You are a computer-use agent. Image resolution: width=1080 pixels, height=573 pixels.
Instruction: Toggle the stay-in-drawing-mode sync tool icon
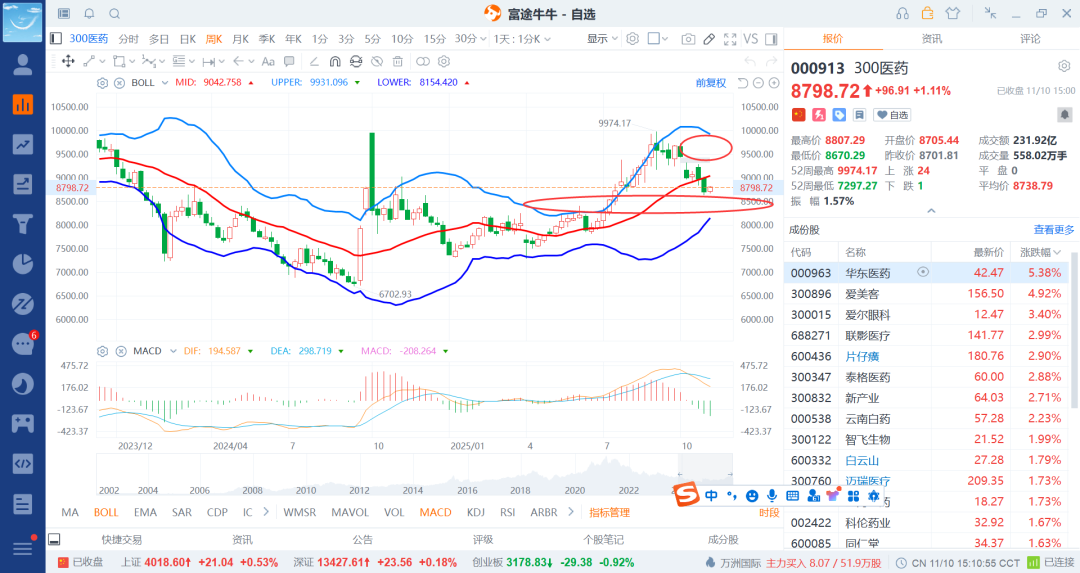tap(355, 61)
